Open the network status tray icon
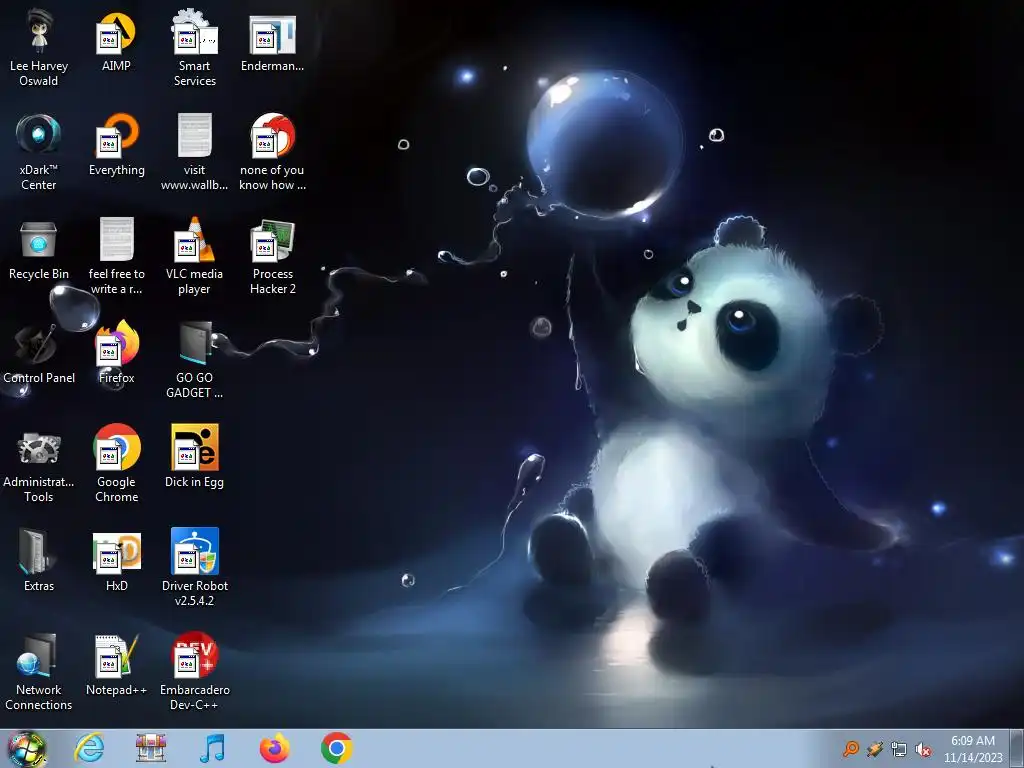 click(899, 750)
